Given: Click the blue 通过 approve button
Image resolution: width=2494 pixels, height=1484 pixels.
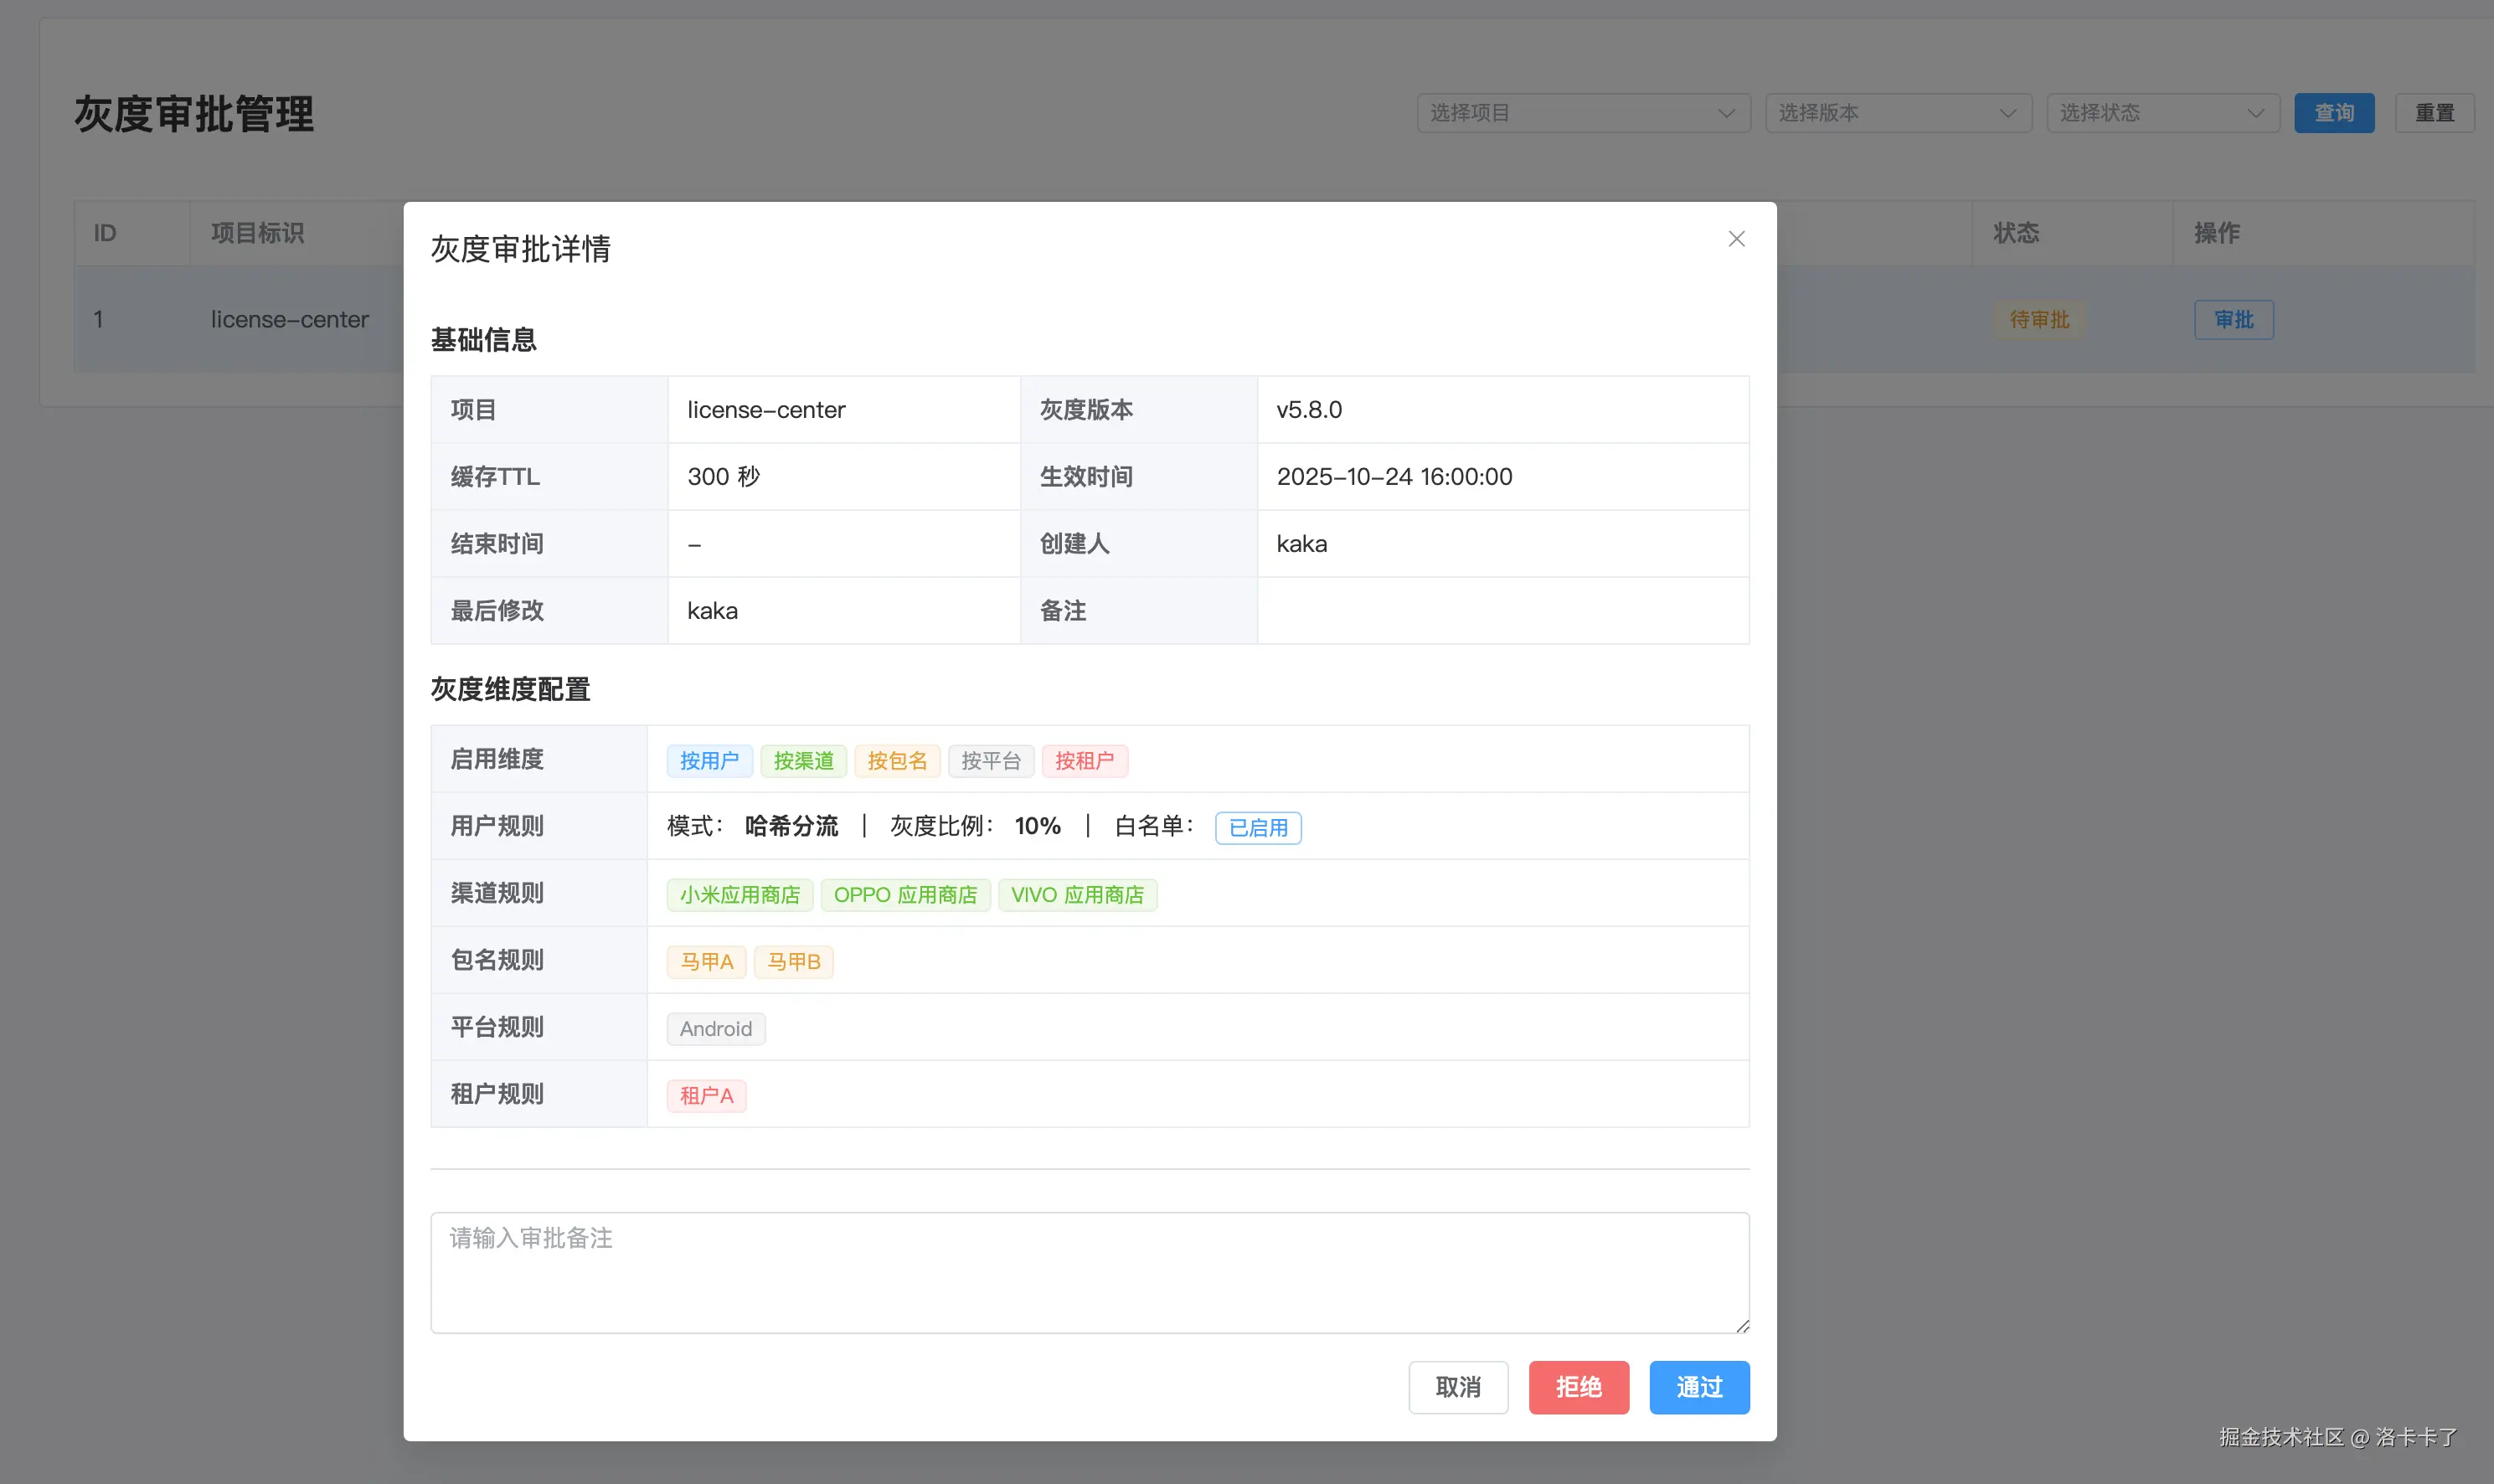Looking at the screenshot, I should point(1698,1387).
